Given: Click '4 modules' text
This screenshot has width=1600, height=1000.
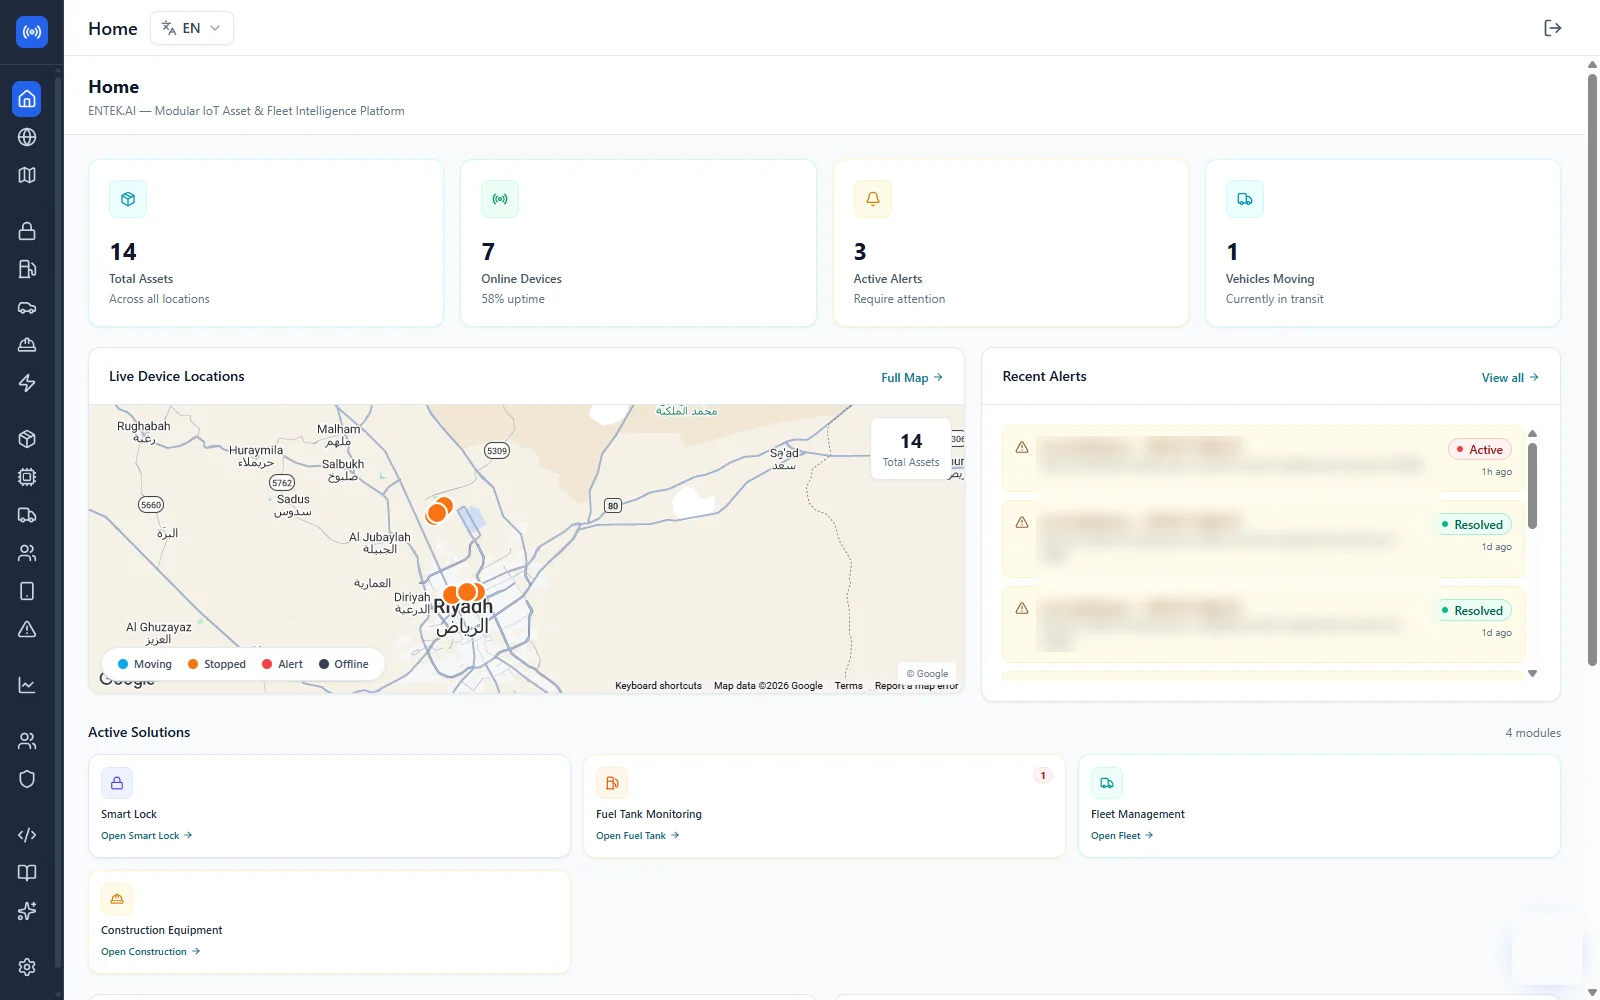Looking at the screenshot, I should click(1533, 733).
